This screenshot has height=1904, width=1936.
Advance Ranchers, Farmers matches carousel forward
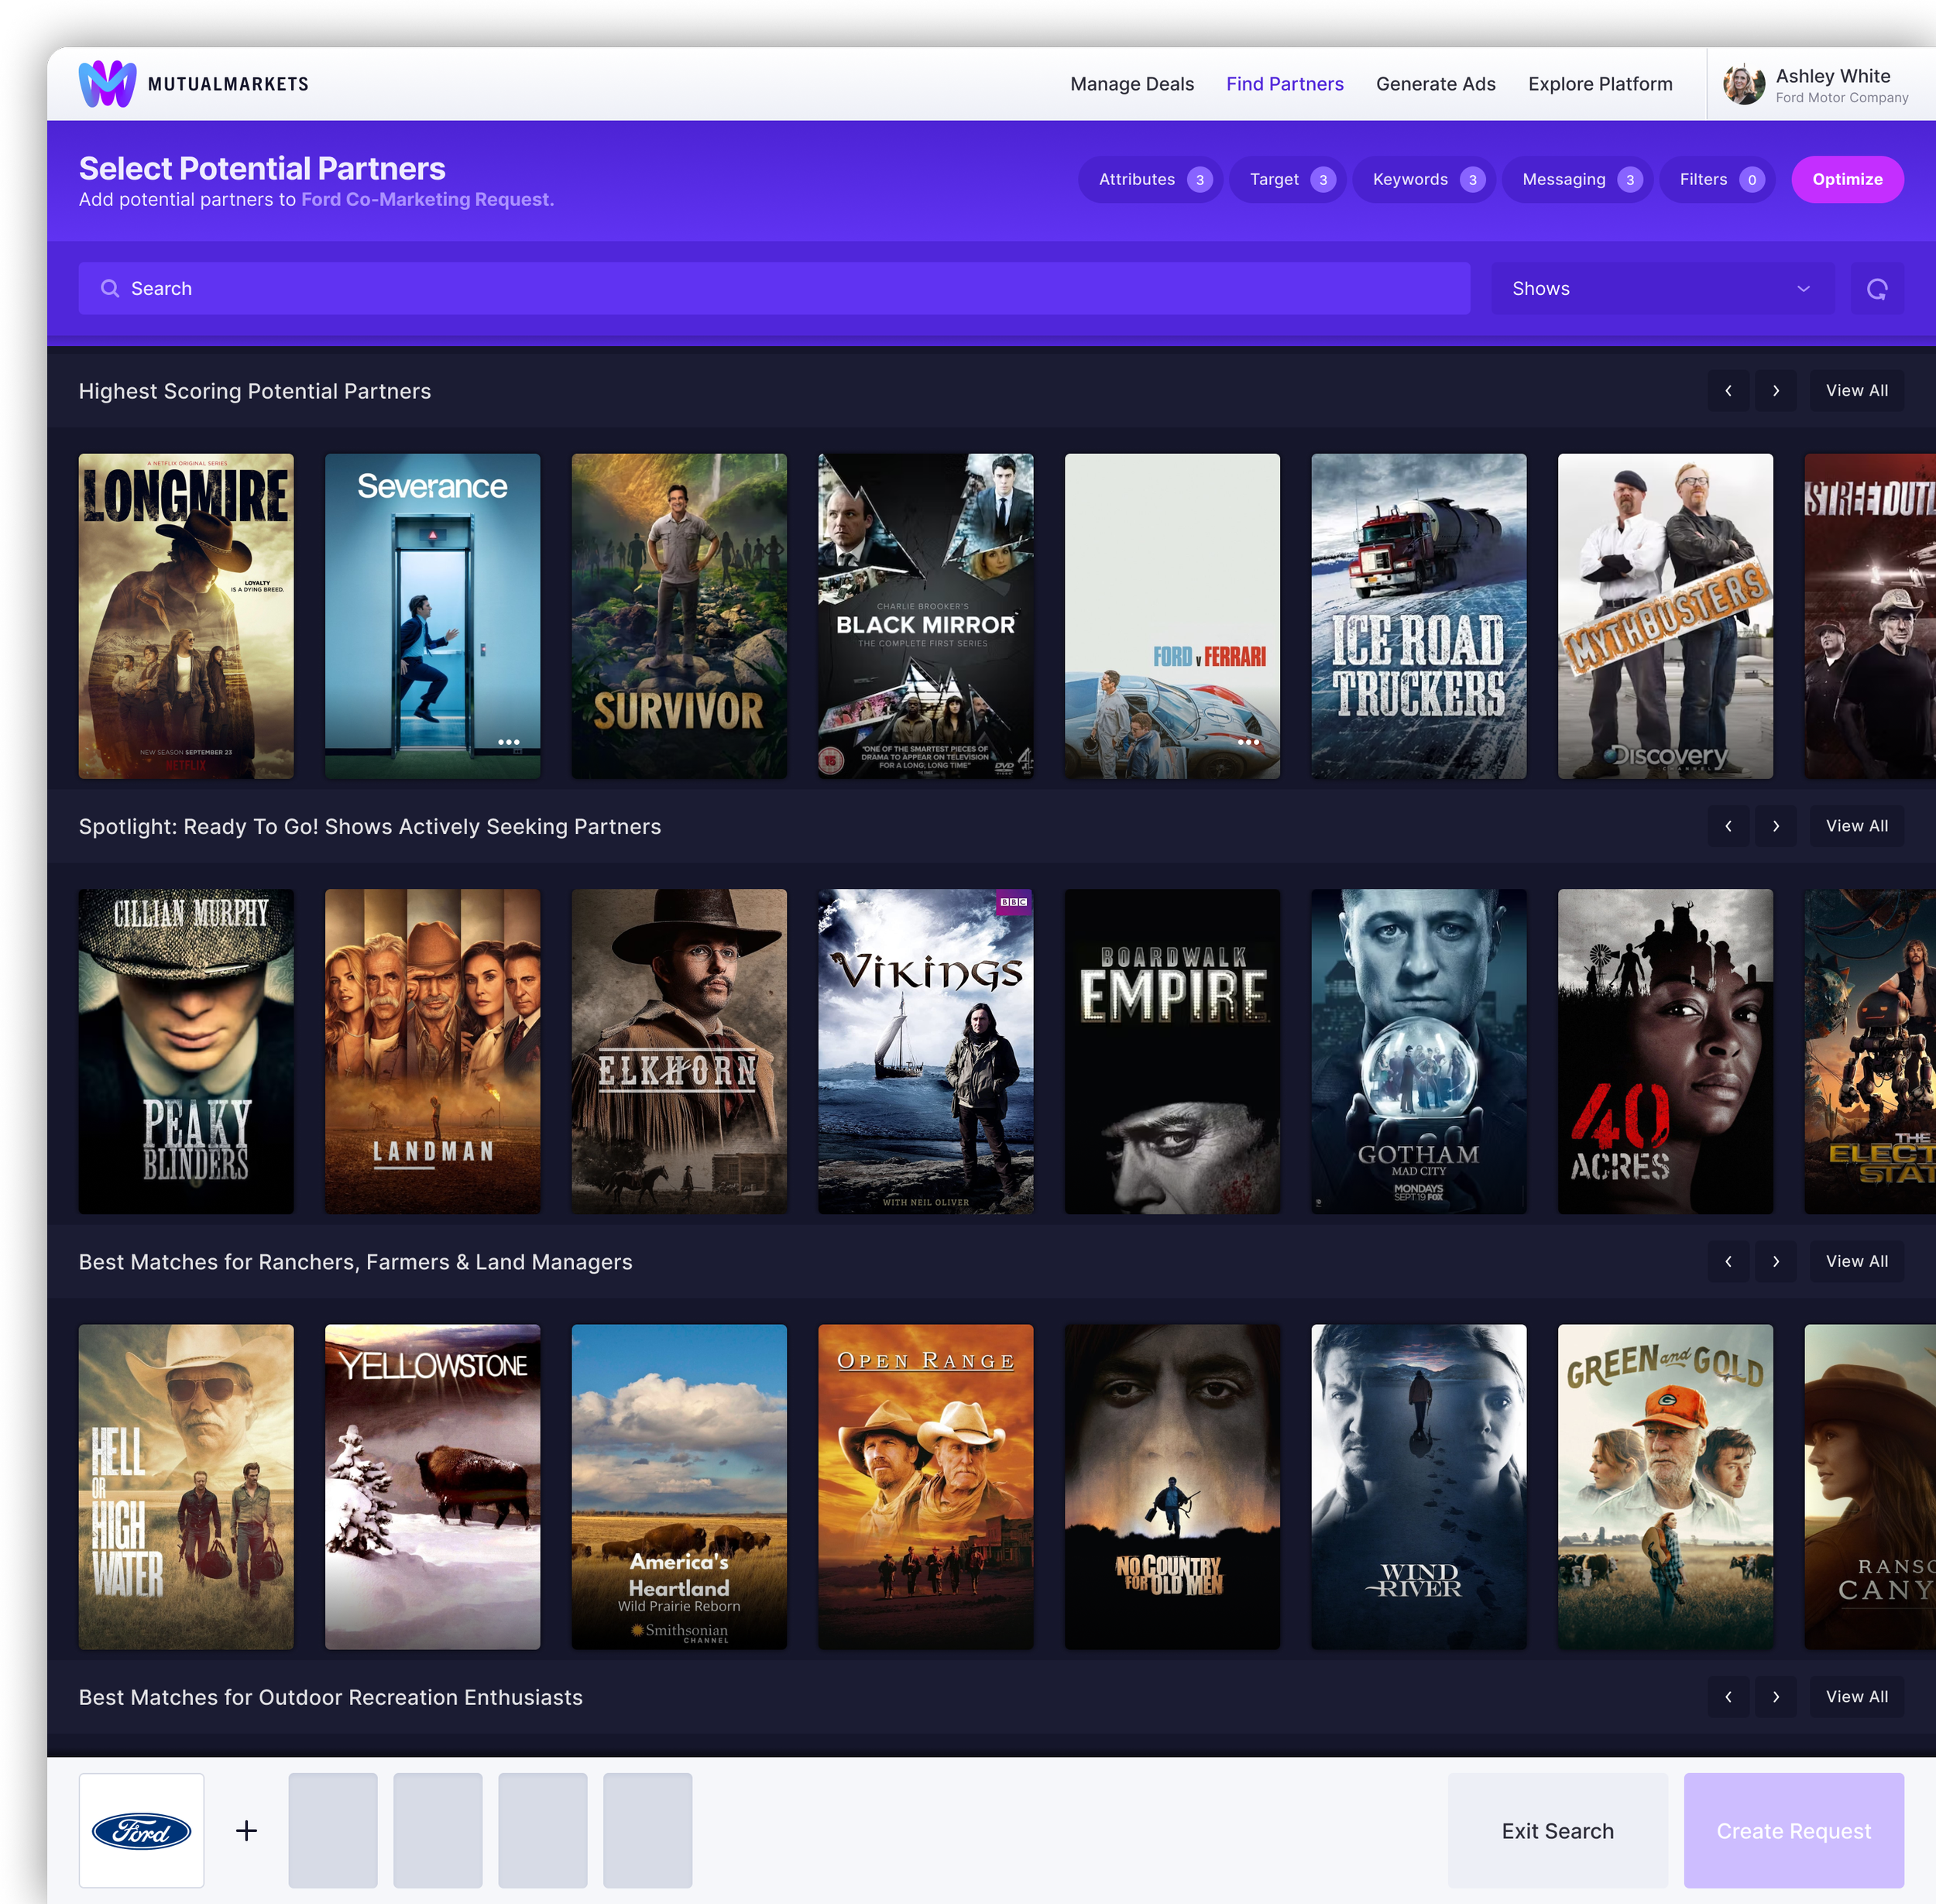point(1775,1261)
